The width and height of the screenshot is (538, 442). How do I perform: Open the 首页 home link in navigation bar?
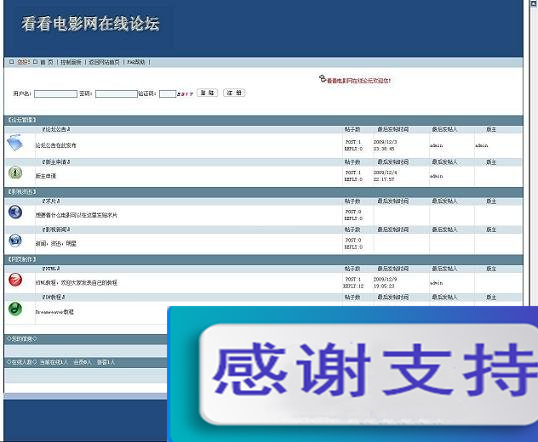click(x=47, y=62)
